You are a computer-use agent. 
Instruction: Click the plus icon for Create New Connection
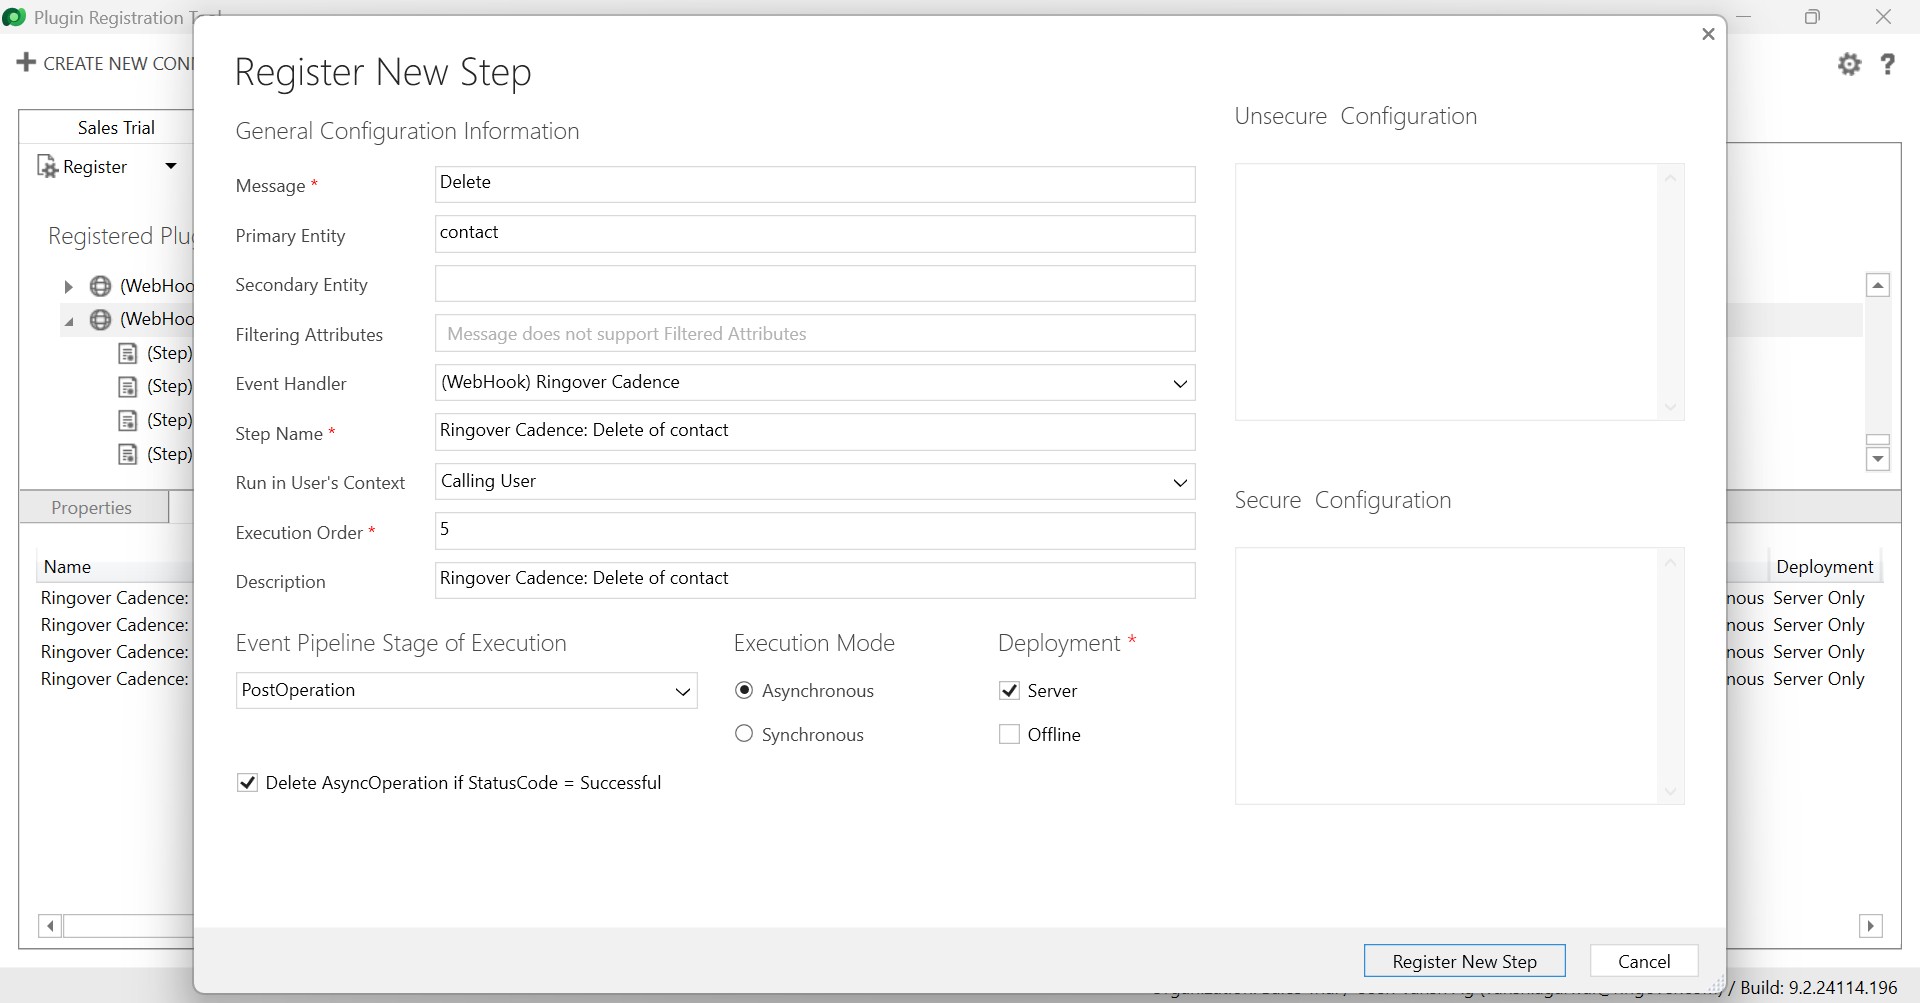click(x=27, y=62)
